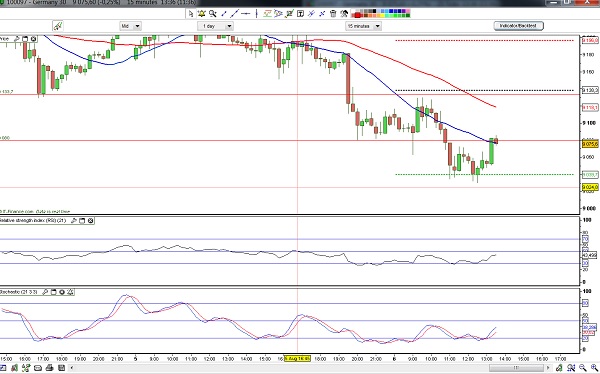Click the right scroll arrow of bottom scrollbar

coord(548,368)
